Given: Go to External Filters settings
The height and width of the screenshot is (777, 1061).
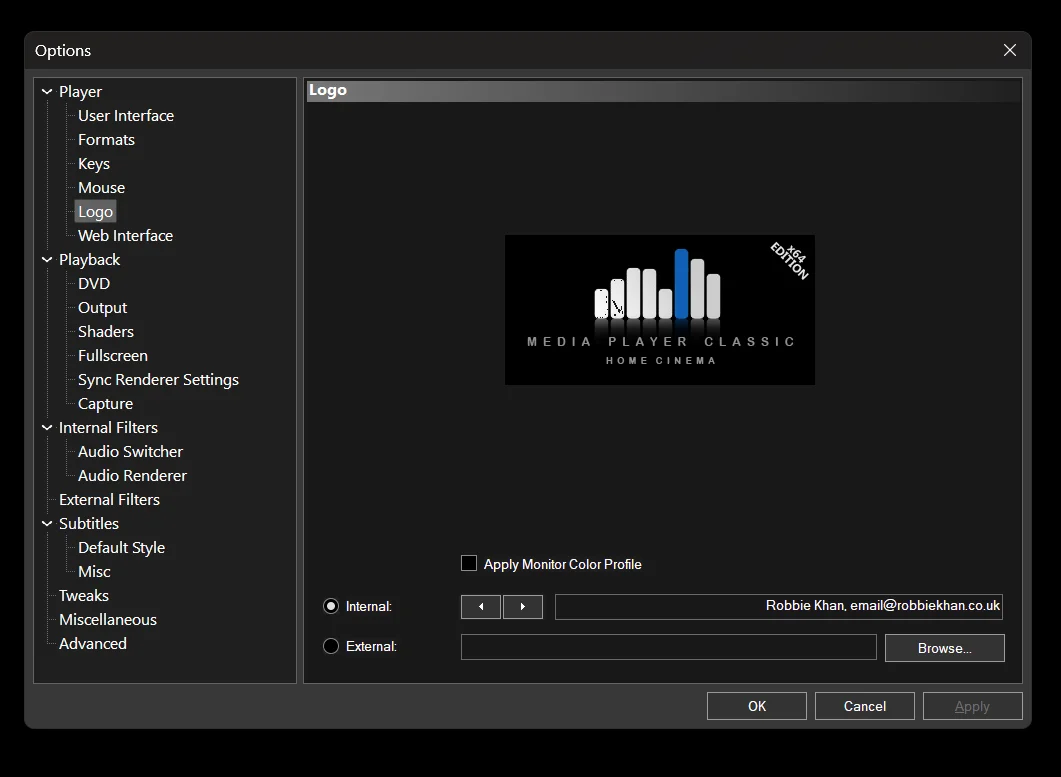Looking at the screenshot, I should click(x=109, y=500).
